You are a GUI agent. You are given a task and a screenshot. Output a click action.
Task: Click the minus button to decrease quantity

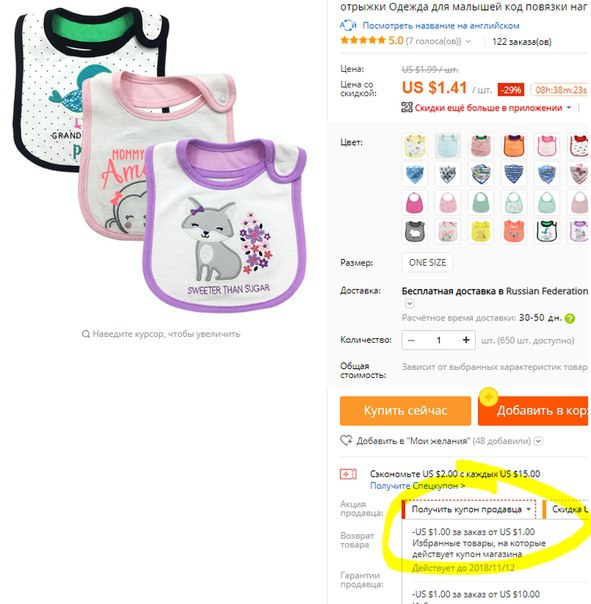click(411, 340)
